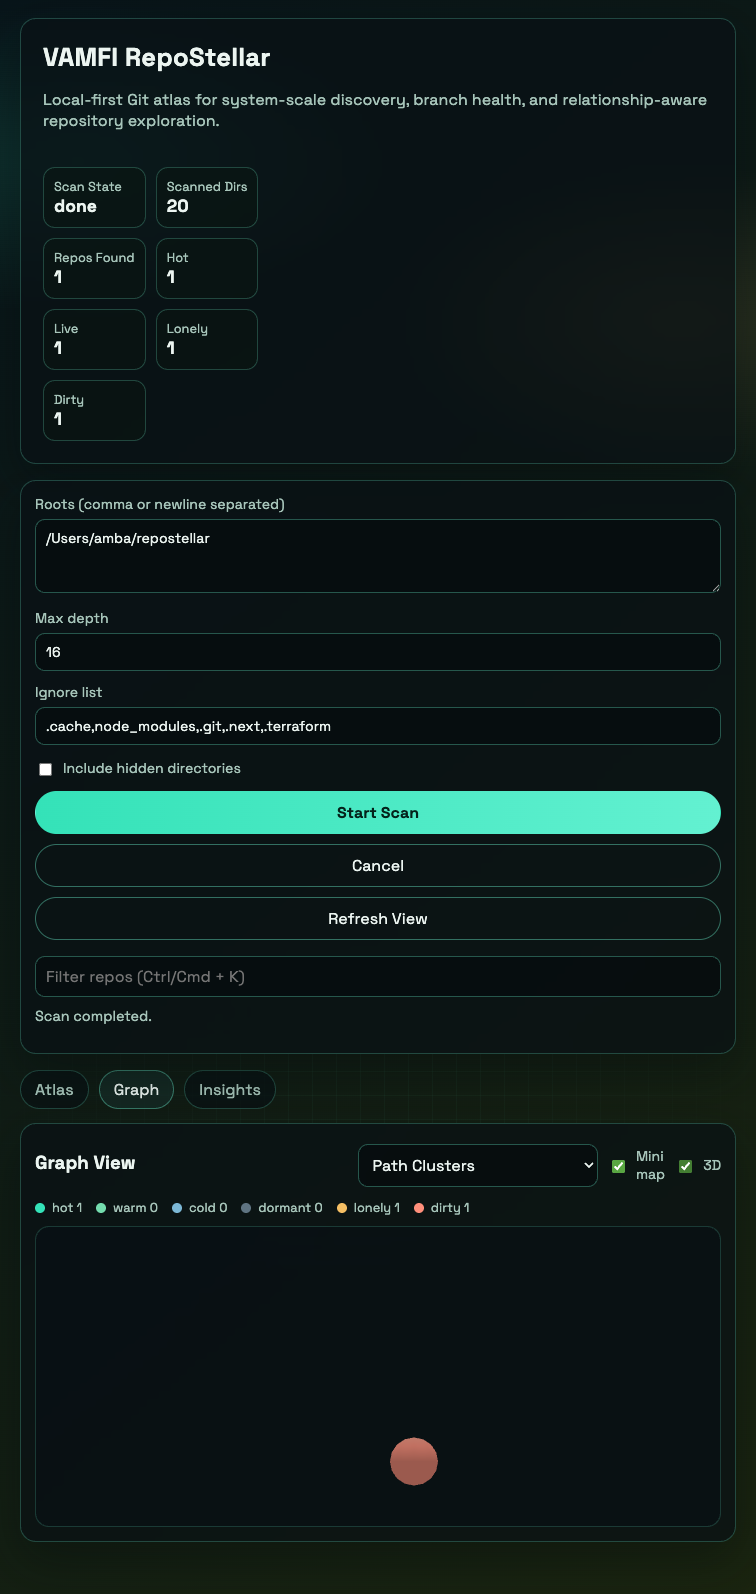
Task: Click the Refresh View button
Action: 378,918
